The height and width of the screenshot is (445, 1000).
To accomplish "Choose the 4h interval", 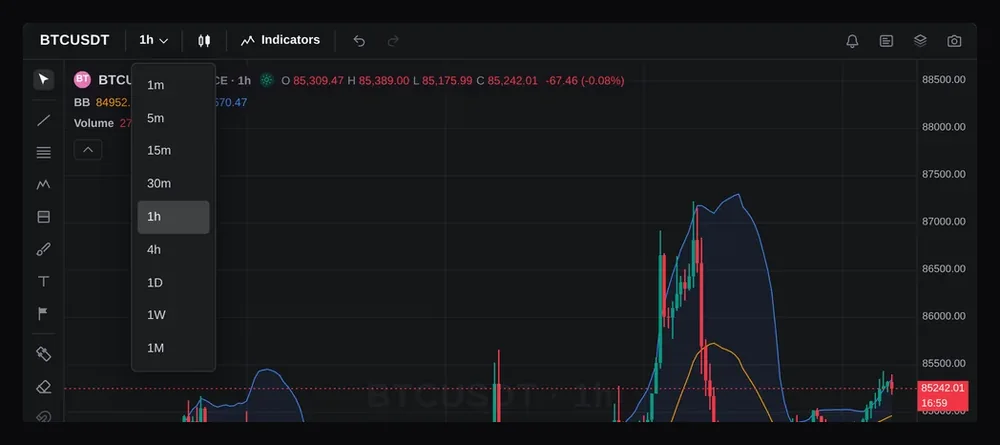I will (x=173, y=250).
